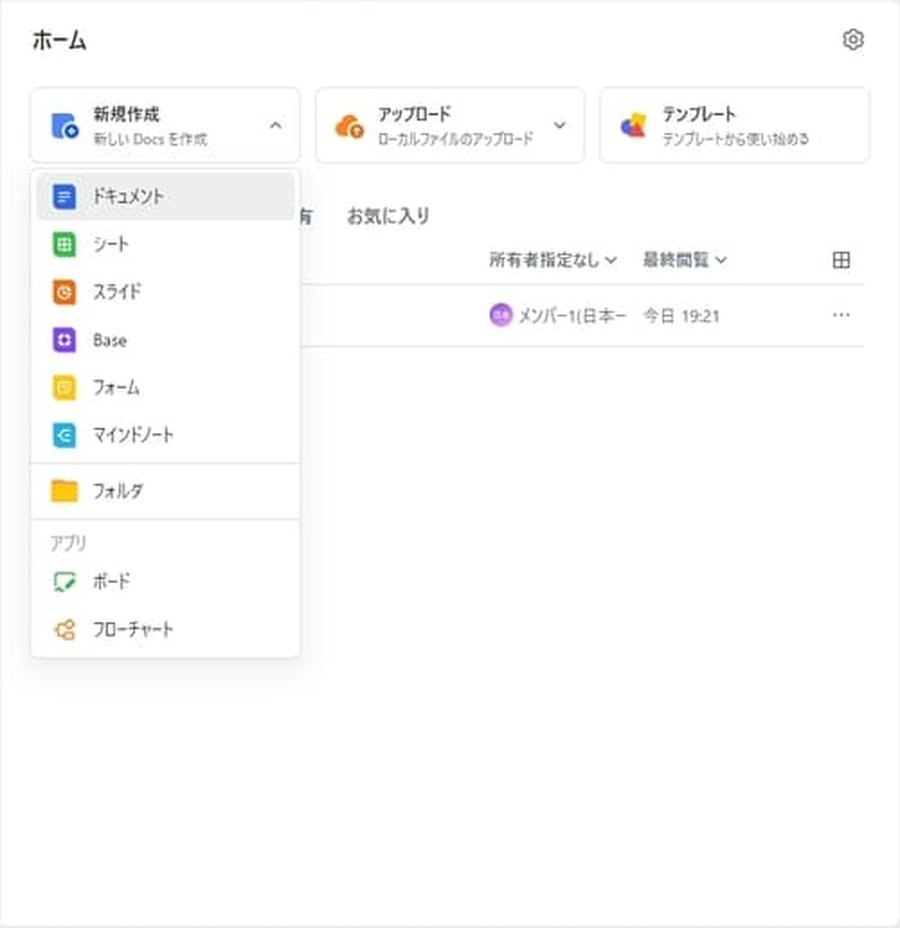
Task: Select ドキュメント to create a new document
Action: 130,196
